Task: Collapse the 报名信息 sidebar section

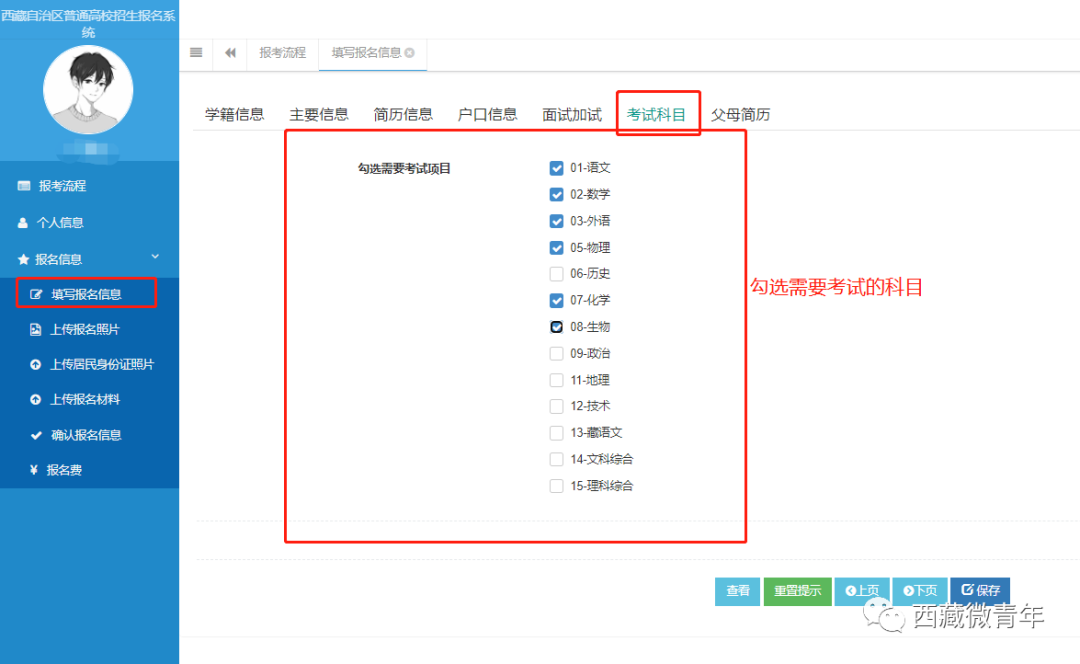Action: pos(154,259)
